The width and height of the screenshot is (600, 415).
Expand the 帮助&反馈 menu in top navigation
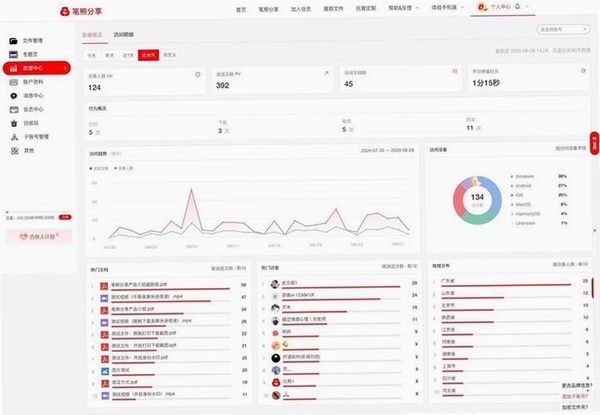pos(404,8)
